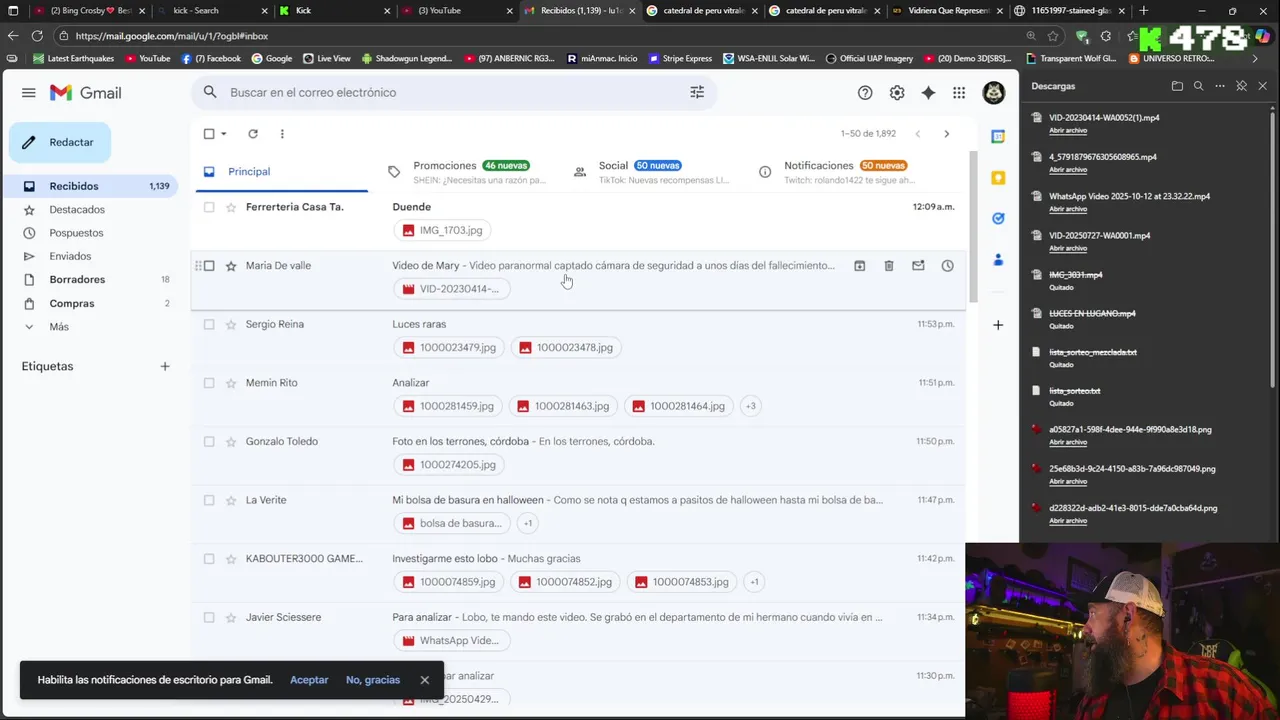Go to next page of emails
This screenshot has width=1280, height=720.
(x=946, y=134)
